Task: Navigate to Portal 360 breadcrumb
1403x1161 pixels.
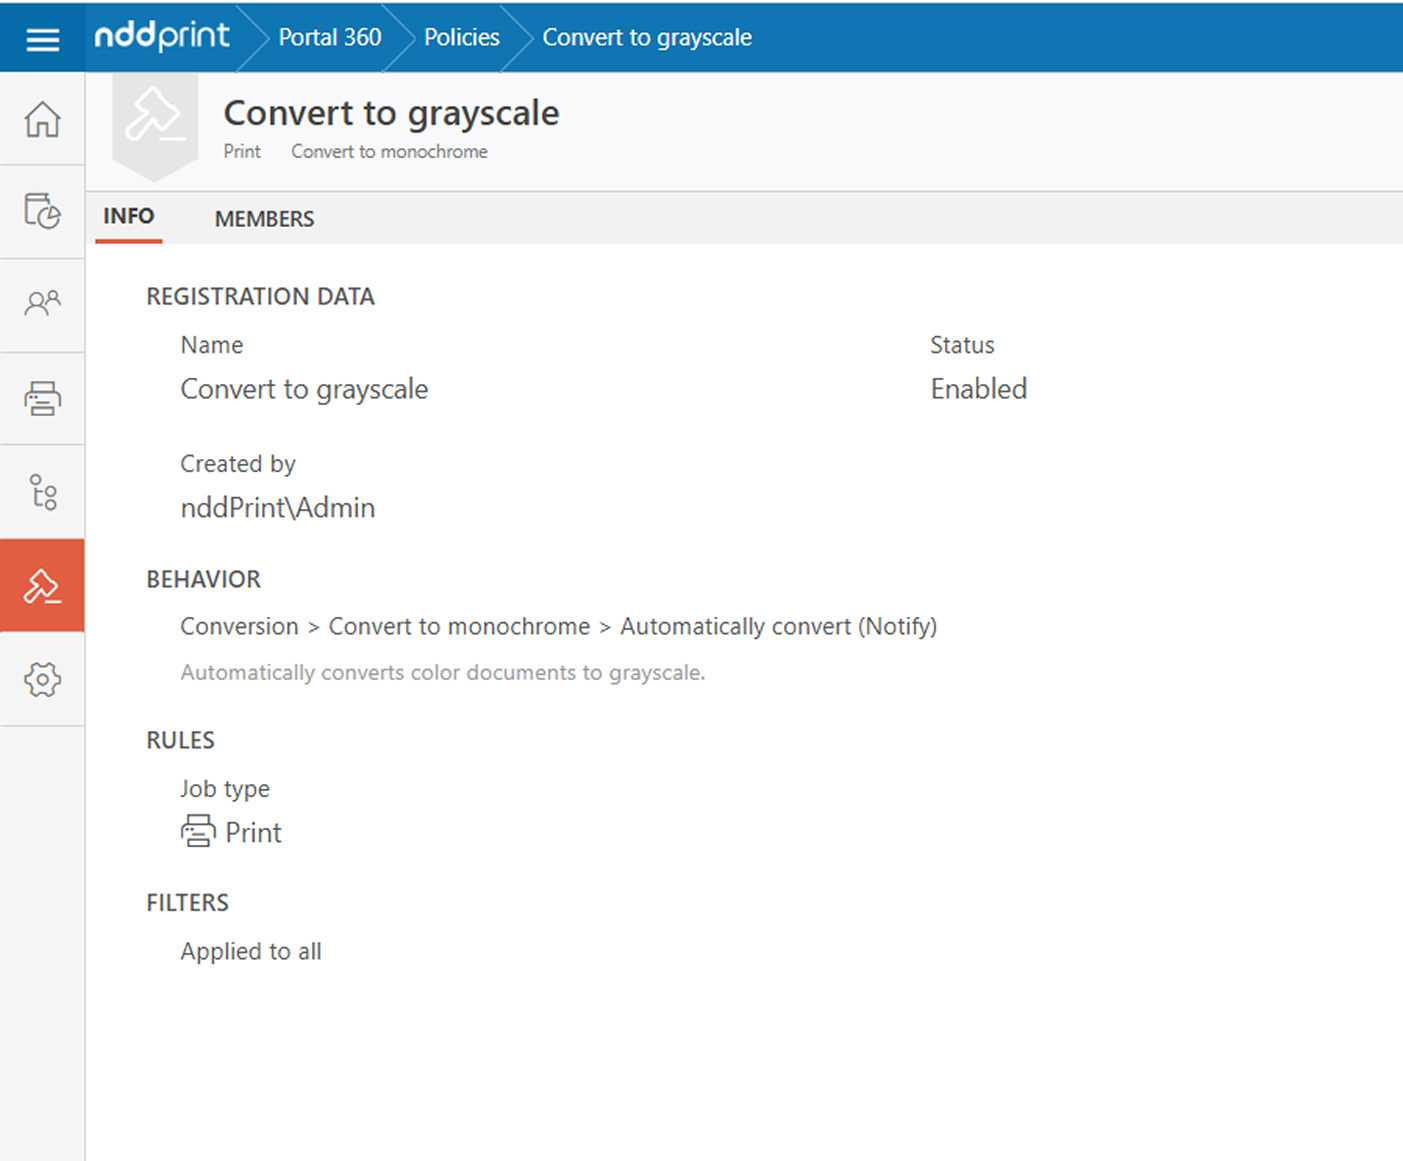Action: (329, 38)
